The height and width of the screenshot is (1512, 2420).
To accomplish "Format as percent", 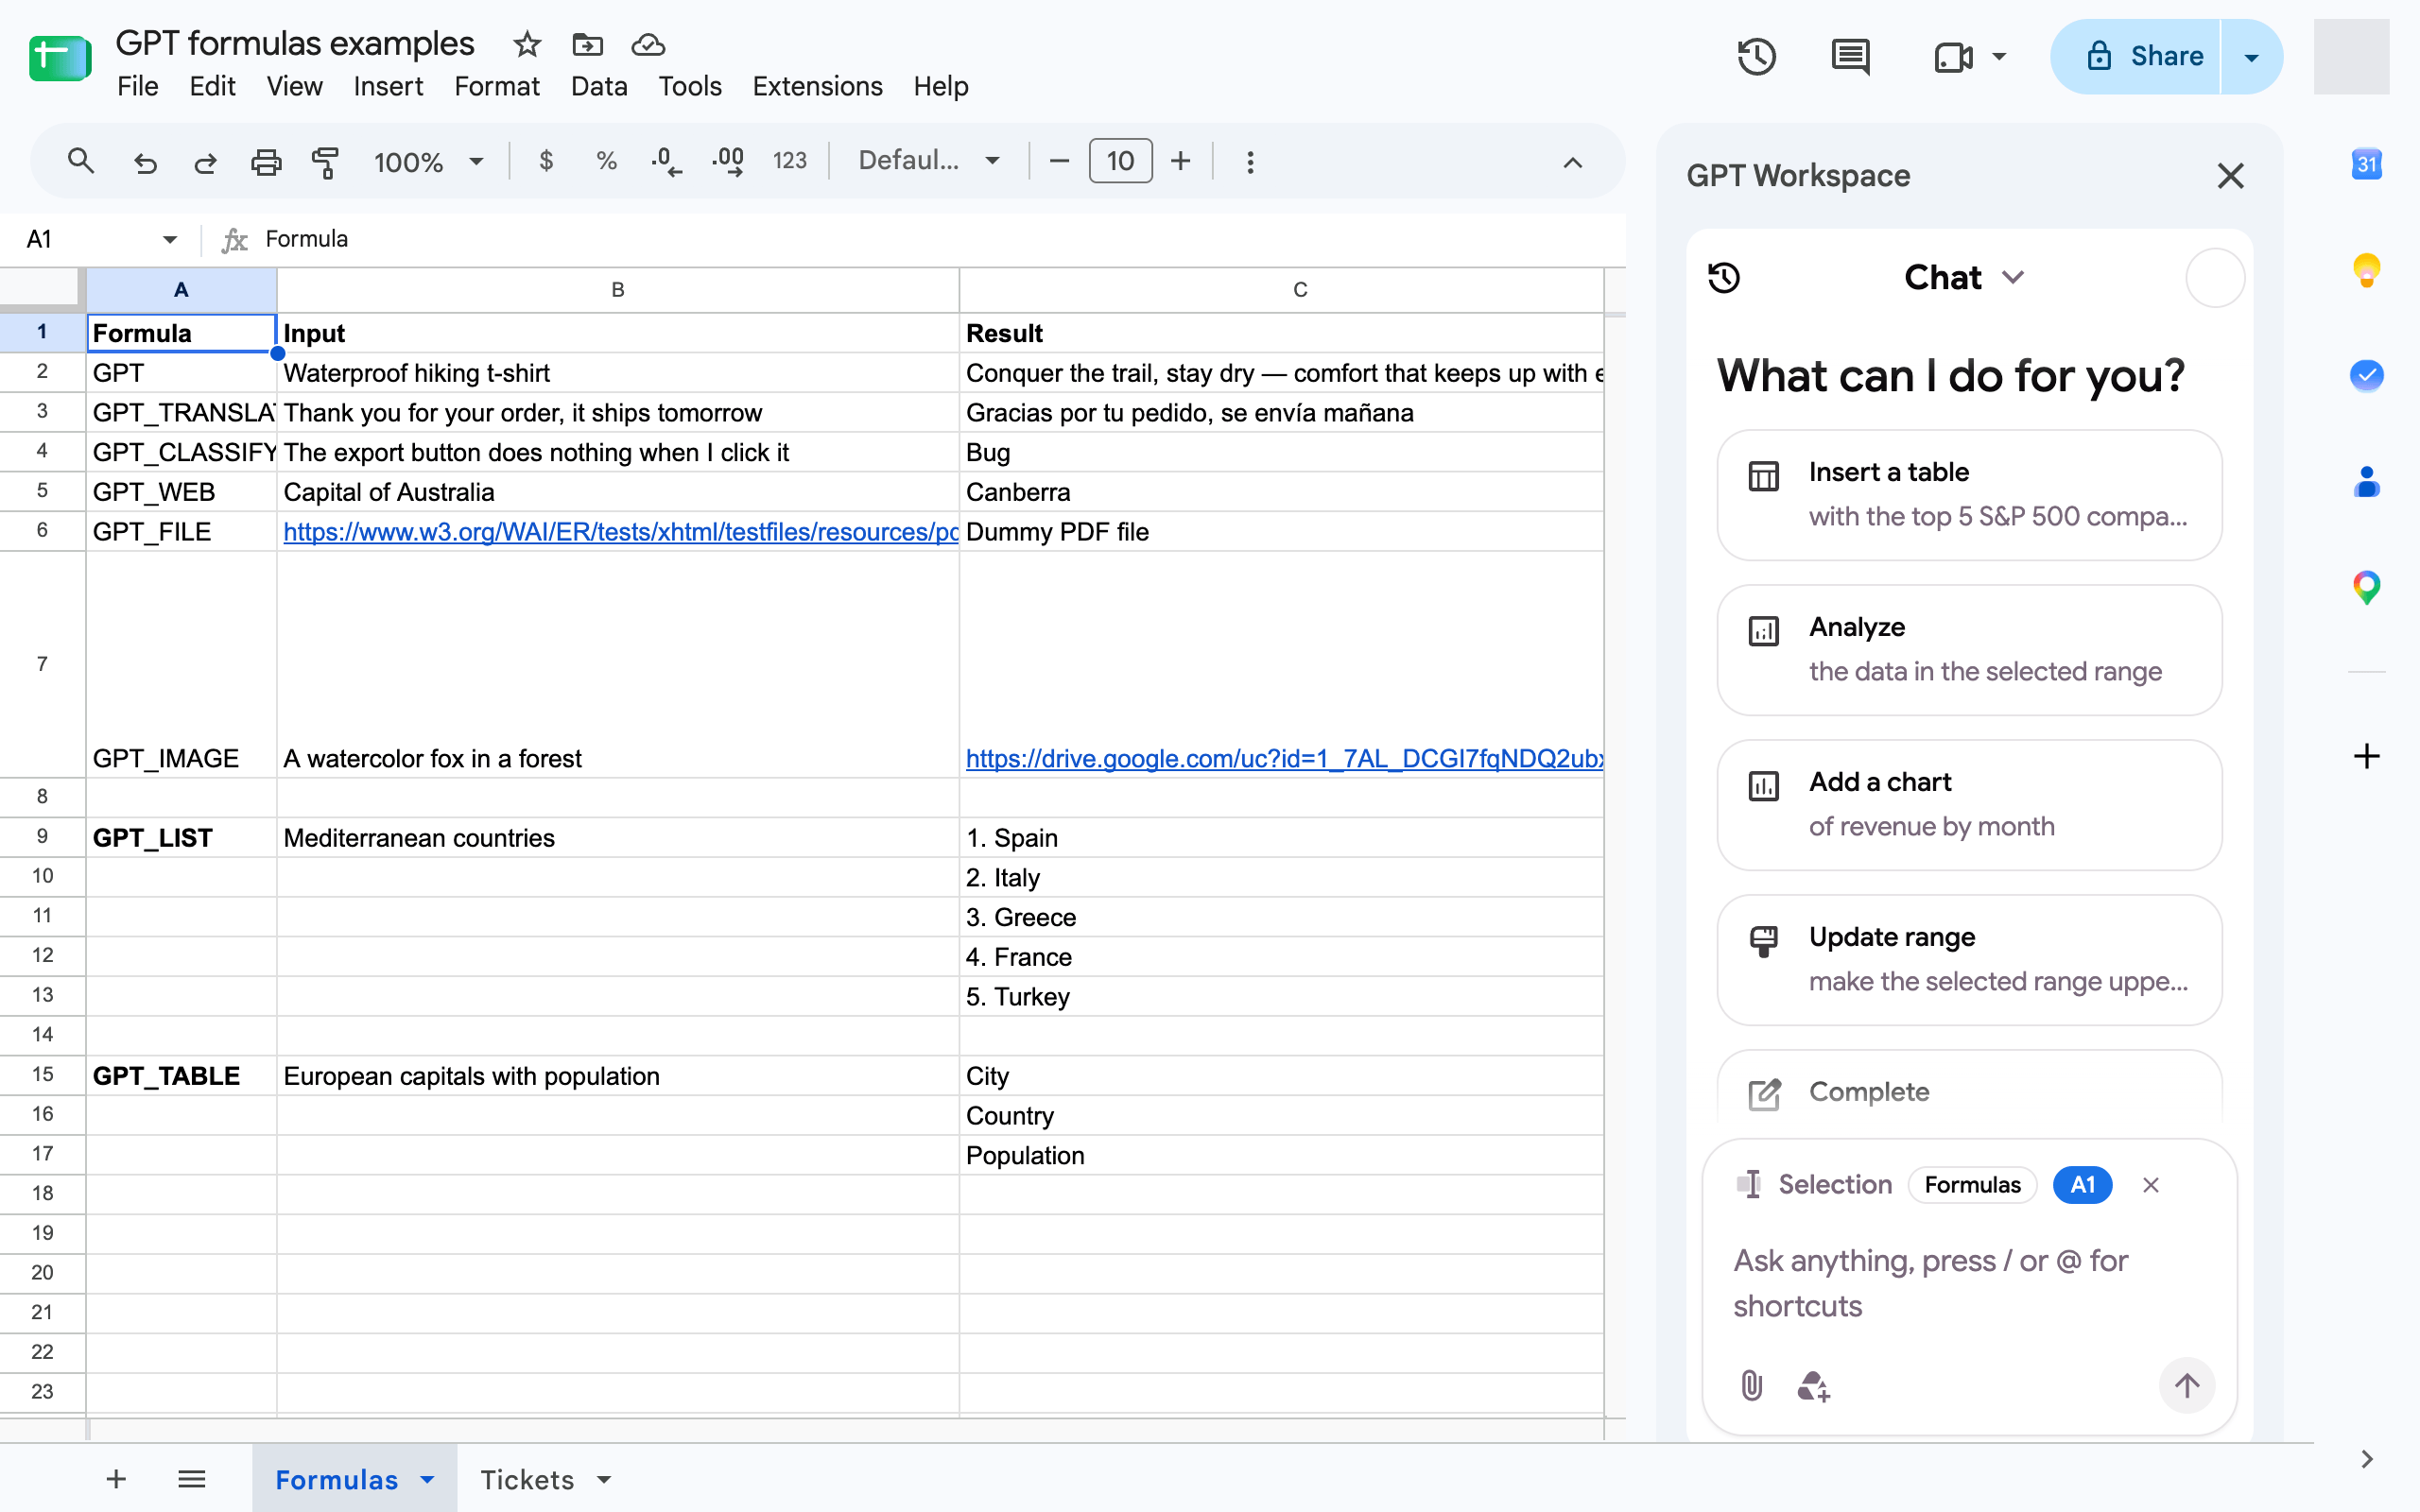I will tap(606, 161).
